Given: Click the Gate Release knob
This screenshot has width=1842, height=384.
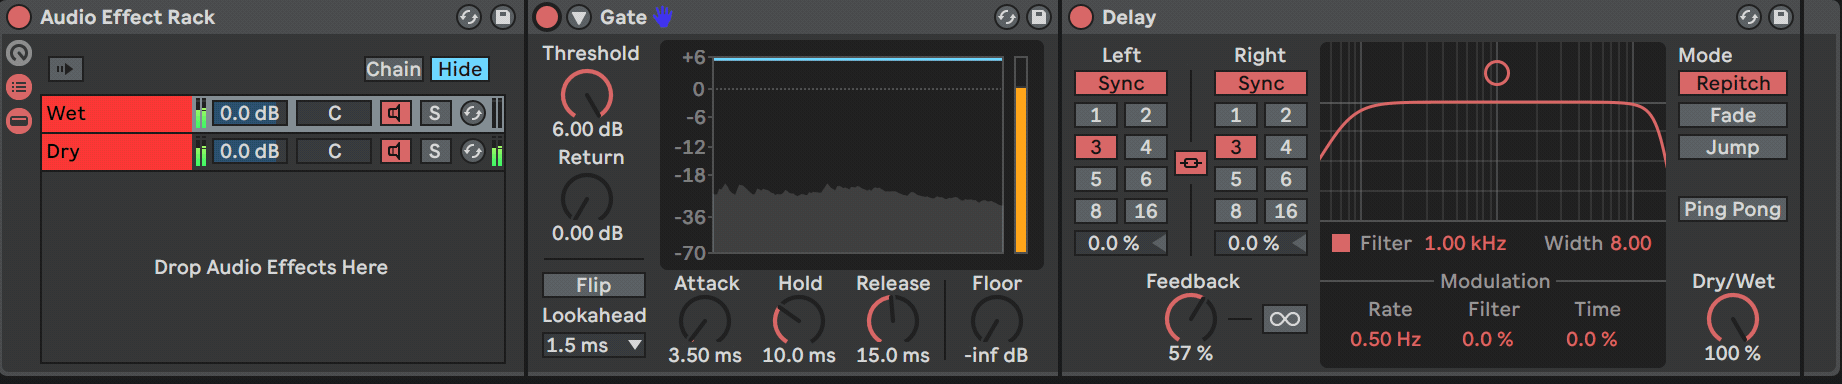Looking at the screenshot, I should coord(893,321).
